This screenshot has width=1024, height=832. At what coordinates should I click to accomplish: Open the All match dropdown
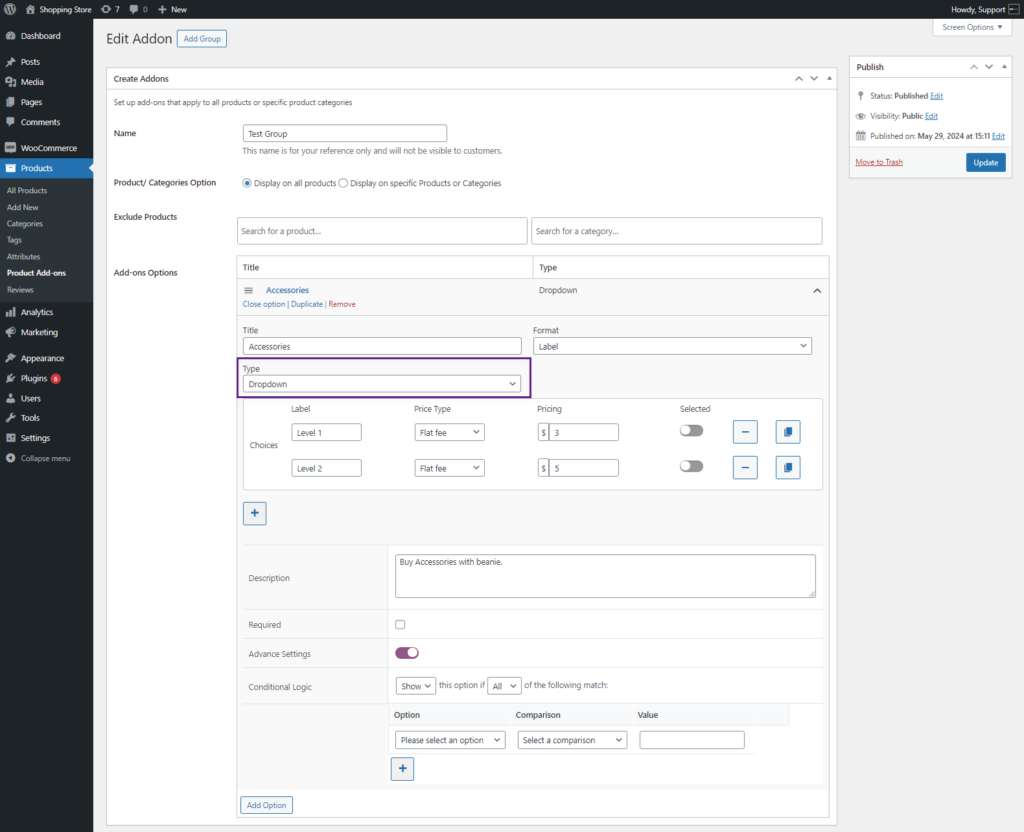click(x=504, y=686)
